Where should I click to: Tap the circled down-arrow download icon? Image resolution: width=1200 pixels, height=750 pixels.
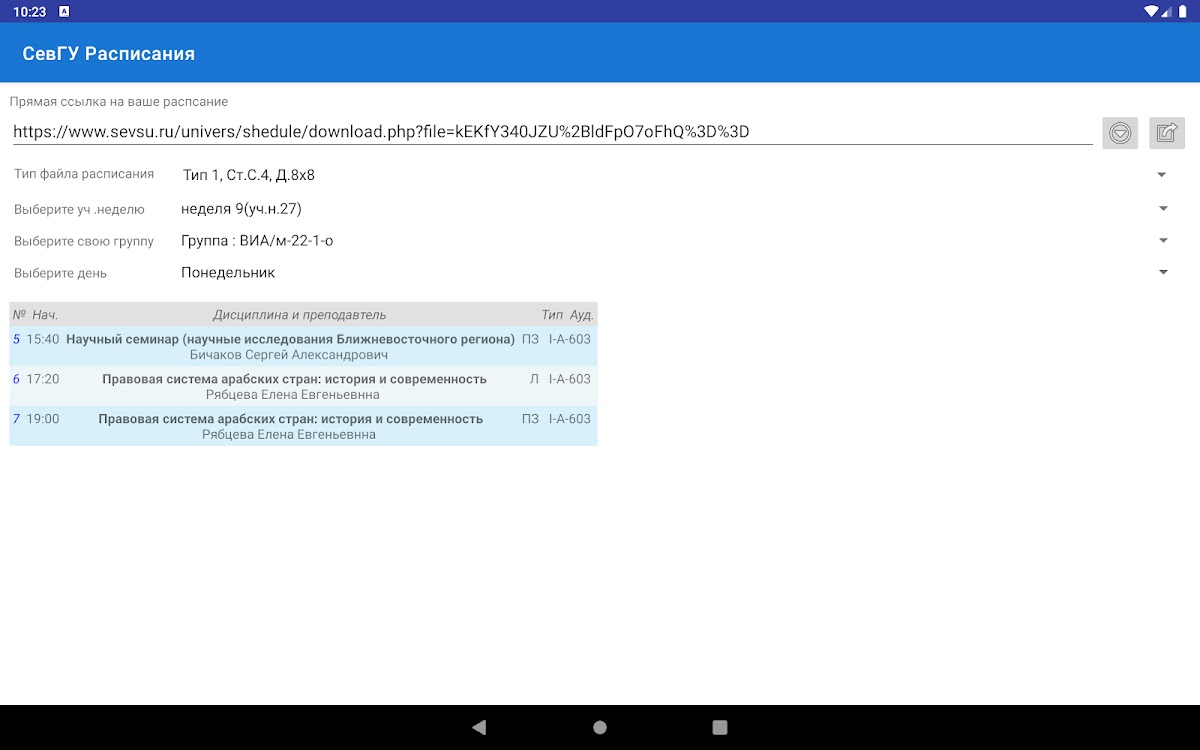[1120, 133]
